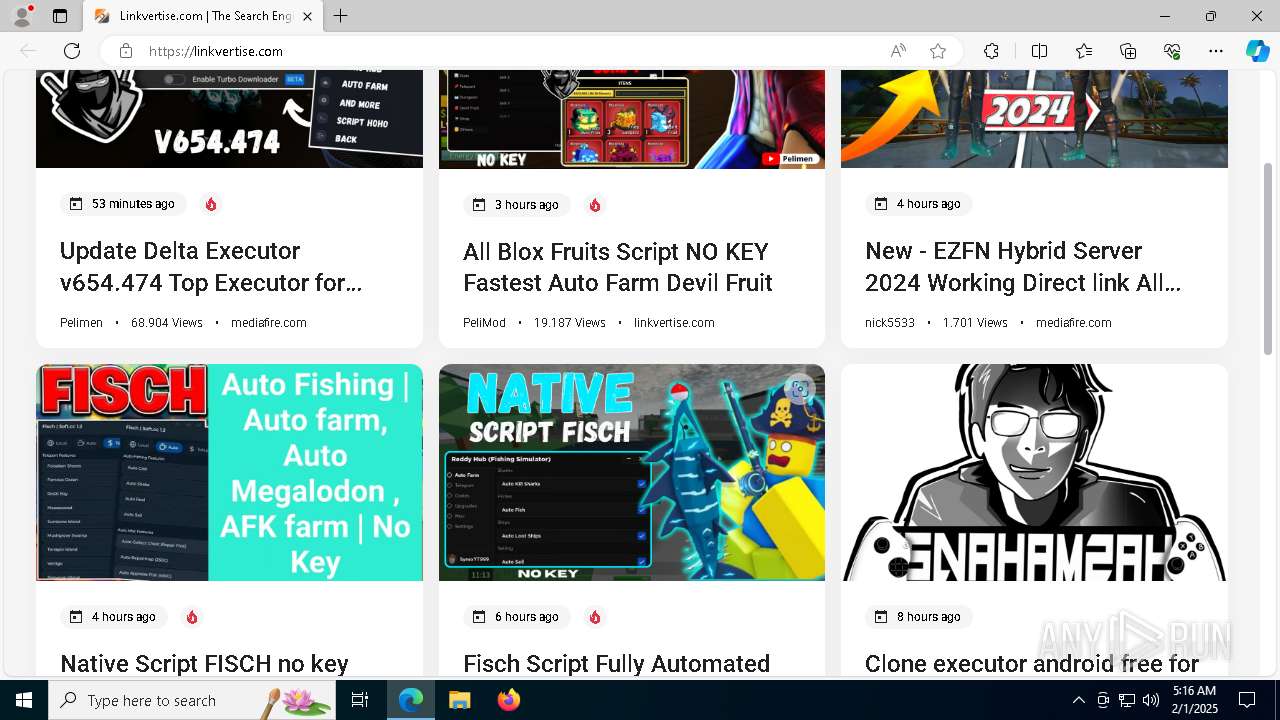Open New - EZFN Hybrid Server title
1280x720 pixels.
(1023, 267)
